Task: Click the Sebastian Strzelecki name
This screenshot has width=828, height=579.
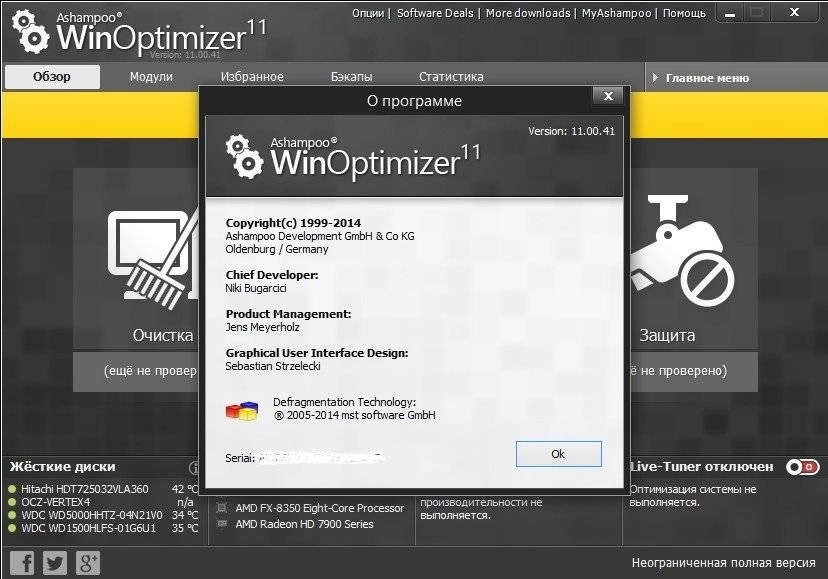Action: coord(272,366)
